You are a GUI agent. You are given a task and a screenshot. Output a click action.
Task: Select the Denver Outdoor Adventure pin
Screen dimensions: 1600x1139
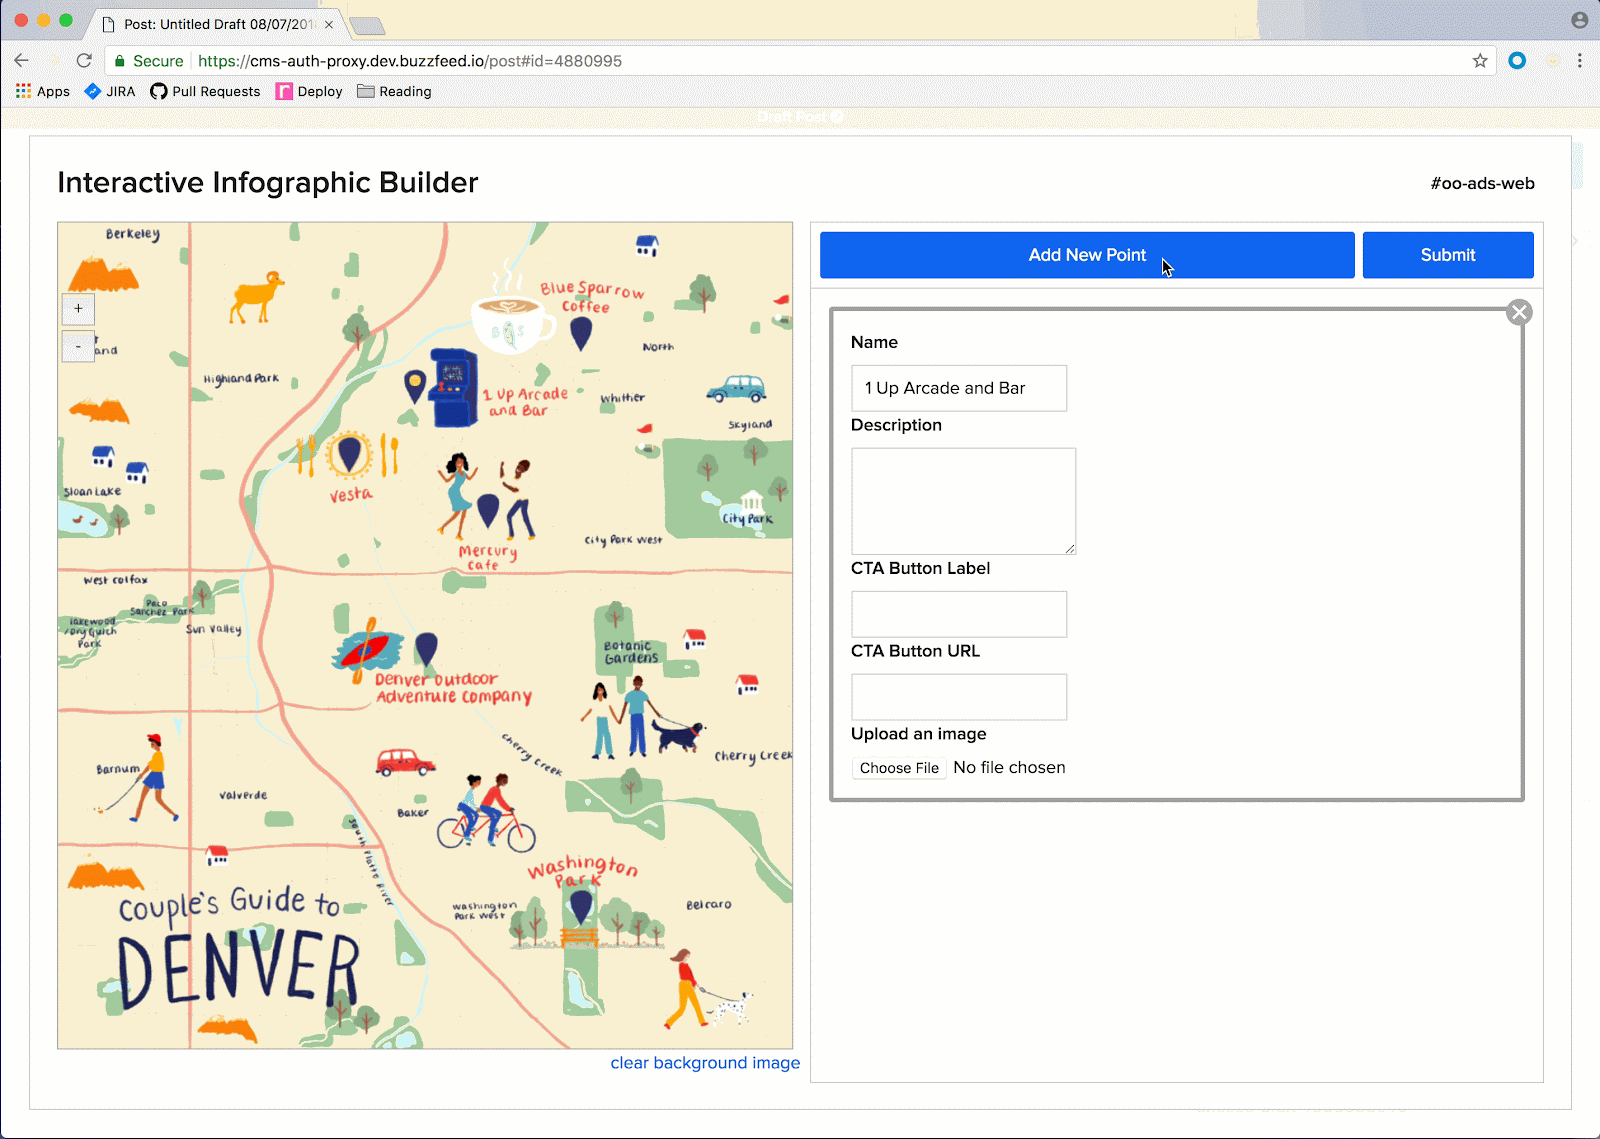(x=427, y=648)
